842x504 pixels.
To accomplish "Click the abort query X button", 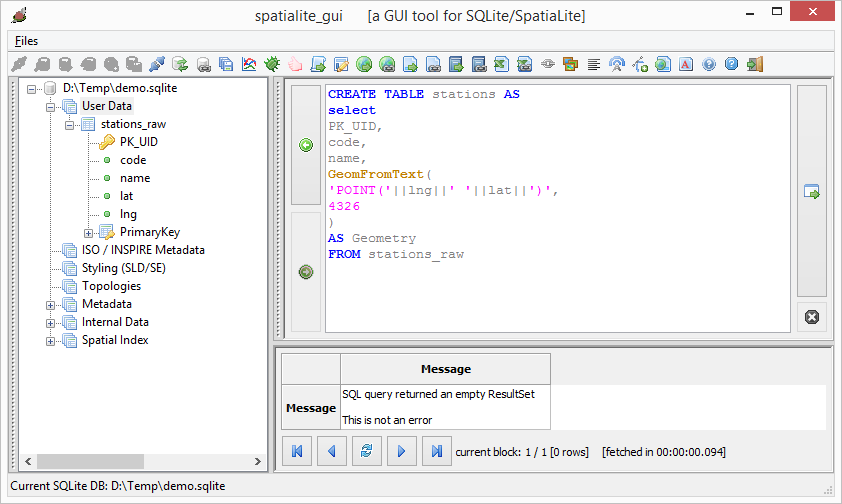I will pos(811,317).
